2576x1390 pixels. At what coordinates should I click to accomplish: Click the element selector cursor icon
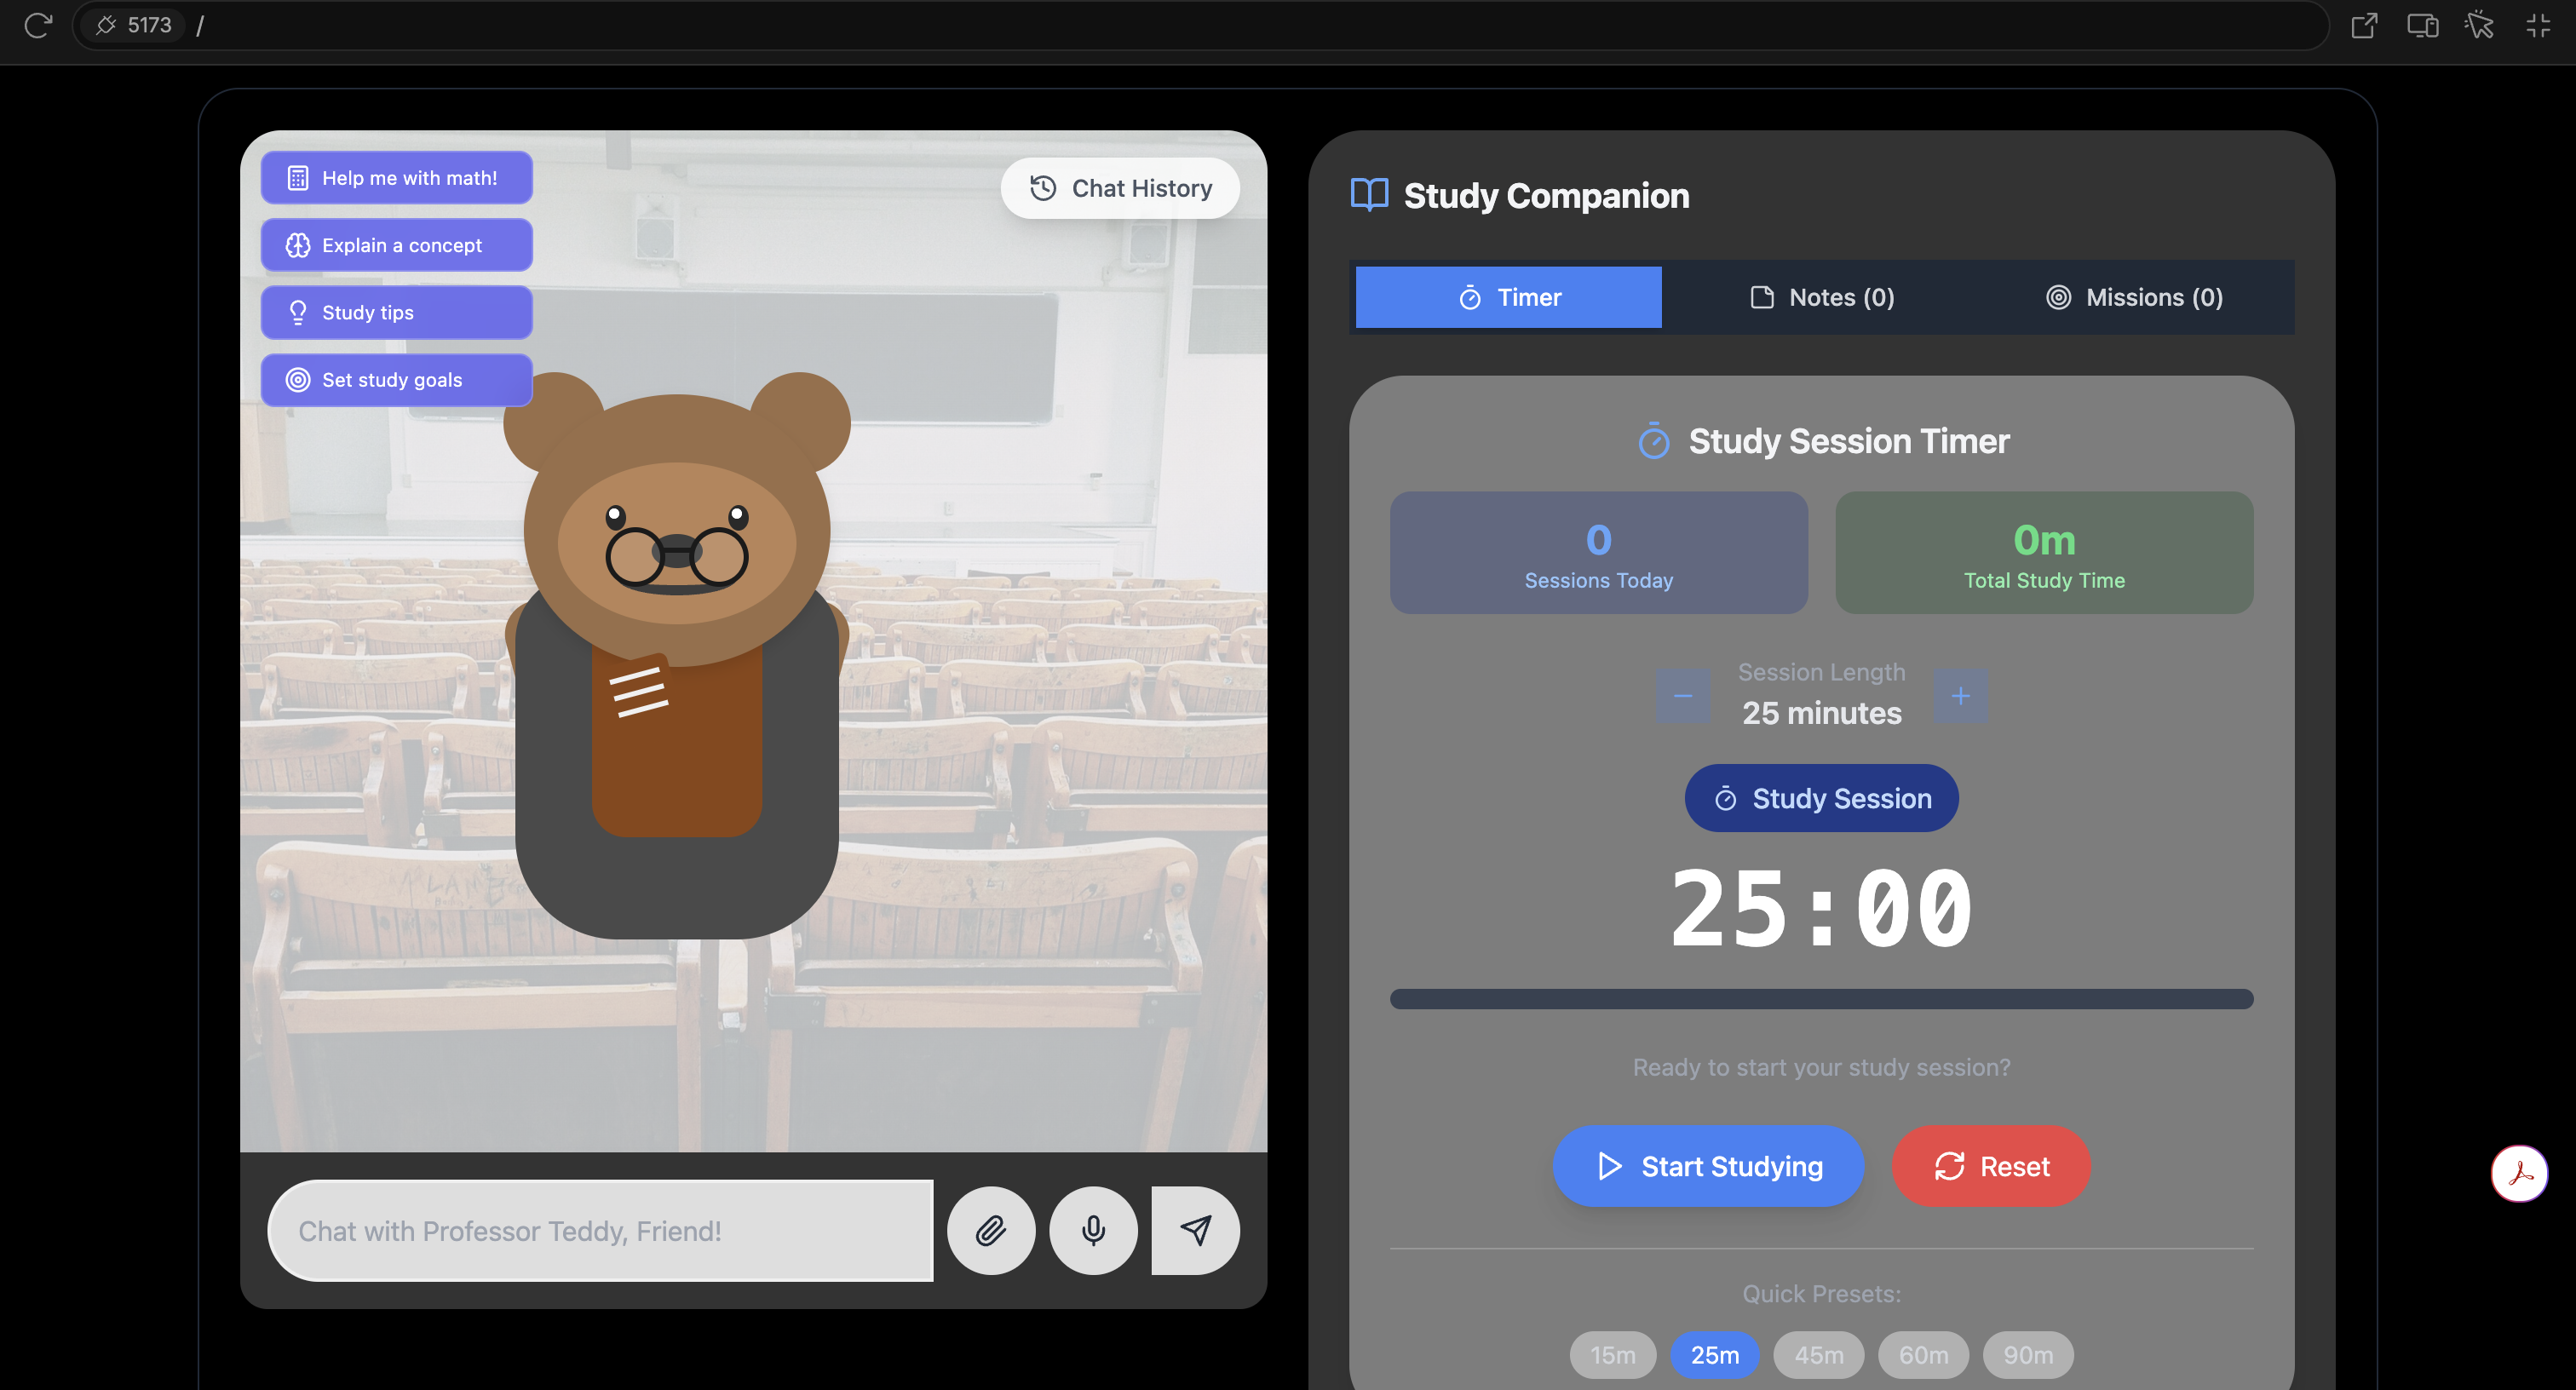(x=2479, y=25)
